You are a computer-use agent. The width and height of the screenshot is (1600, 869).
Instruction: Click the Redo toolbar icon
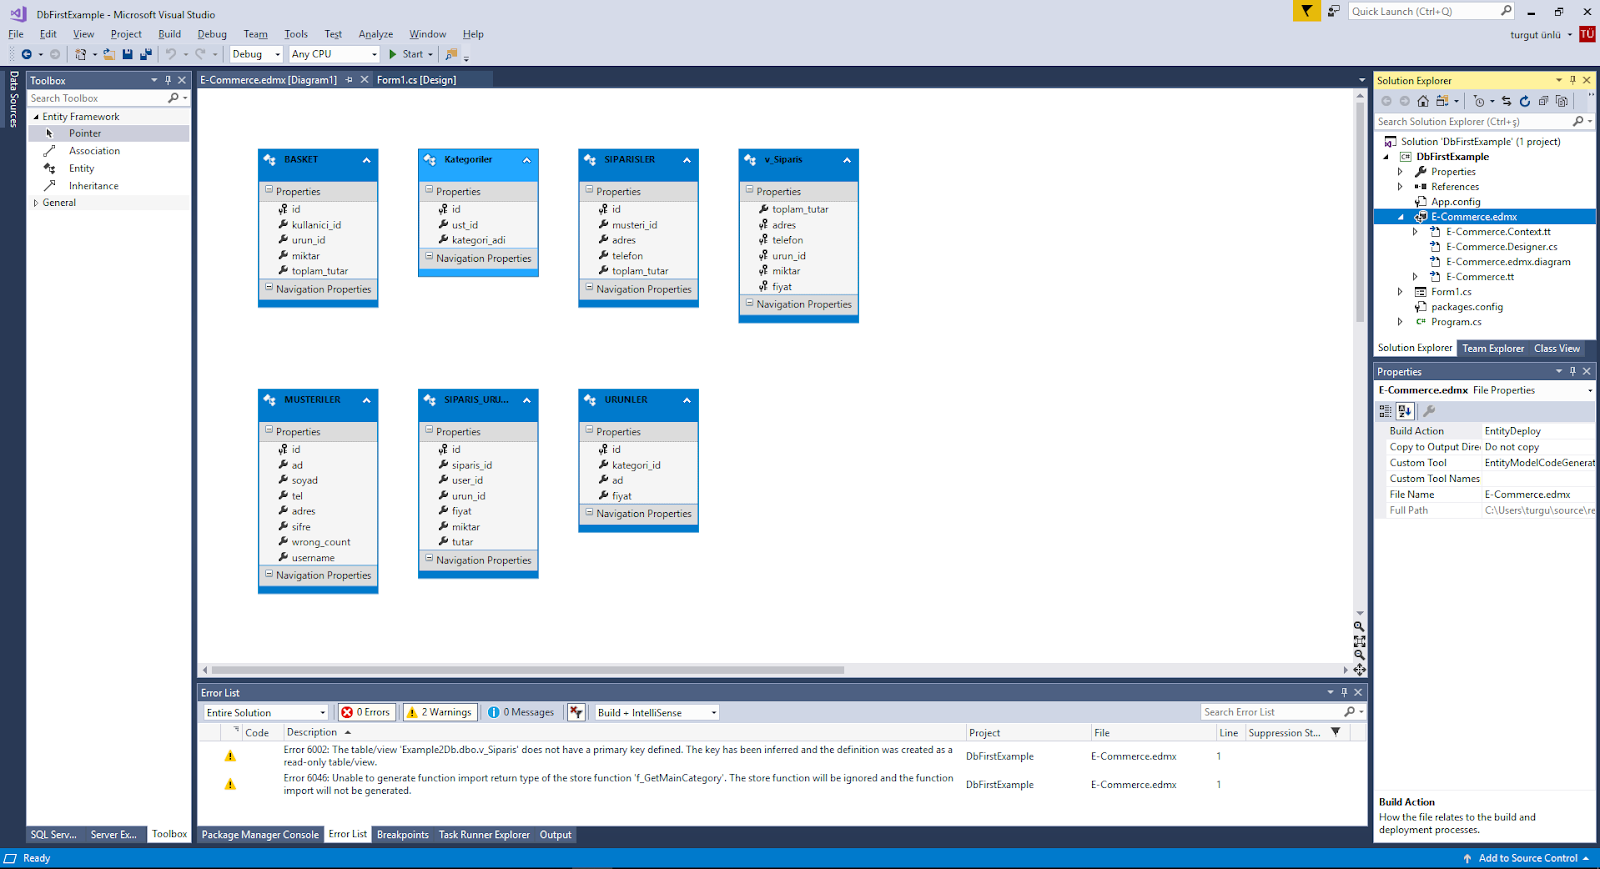[200, 54]
